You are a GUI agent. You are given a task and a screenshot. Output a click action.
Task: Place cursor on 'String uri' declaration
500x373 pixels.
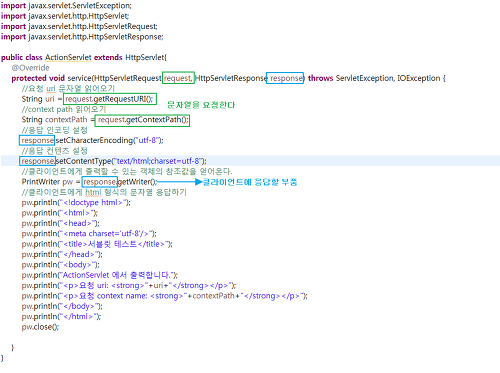(38, 99)
